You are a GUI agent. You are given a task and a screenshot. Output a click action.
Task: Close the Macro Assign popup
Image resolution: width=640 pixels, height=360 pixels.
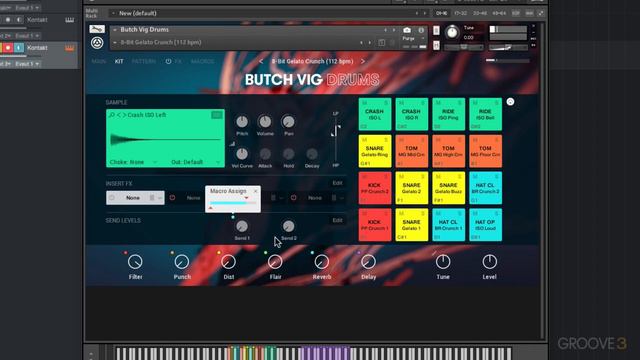coord(256,191)
